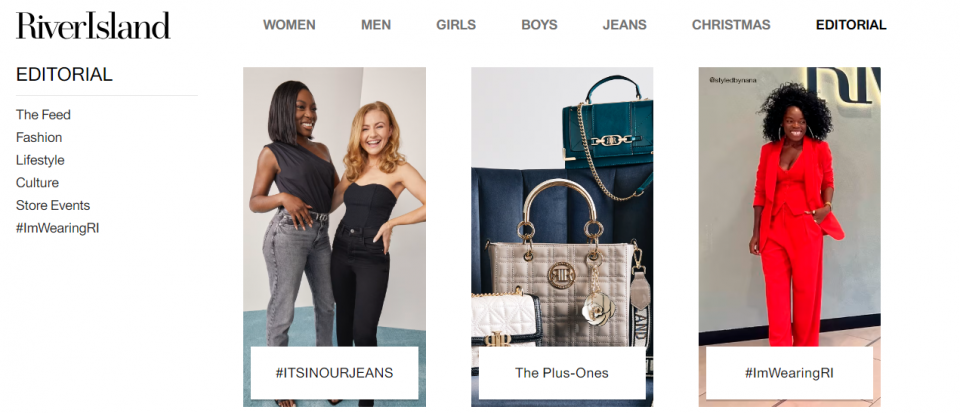Open the Fashion sidebar link
Viewport: 960px width, 413px height.
click(39, 137)
